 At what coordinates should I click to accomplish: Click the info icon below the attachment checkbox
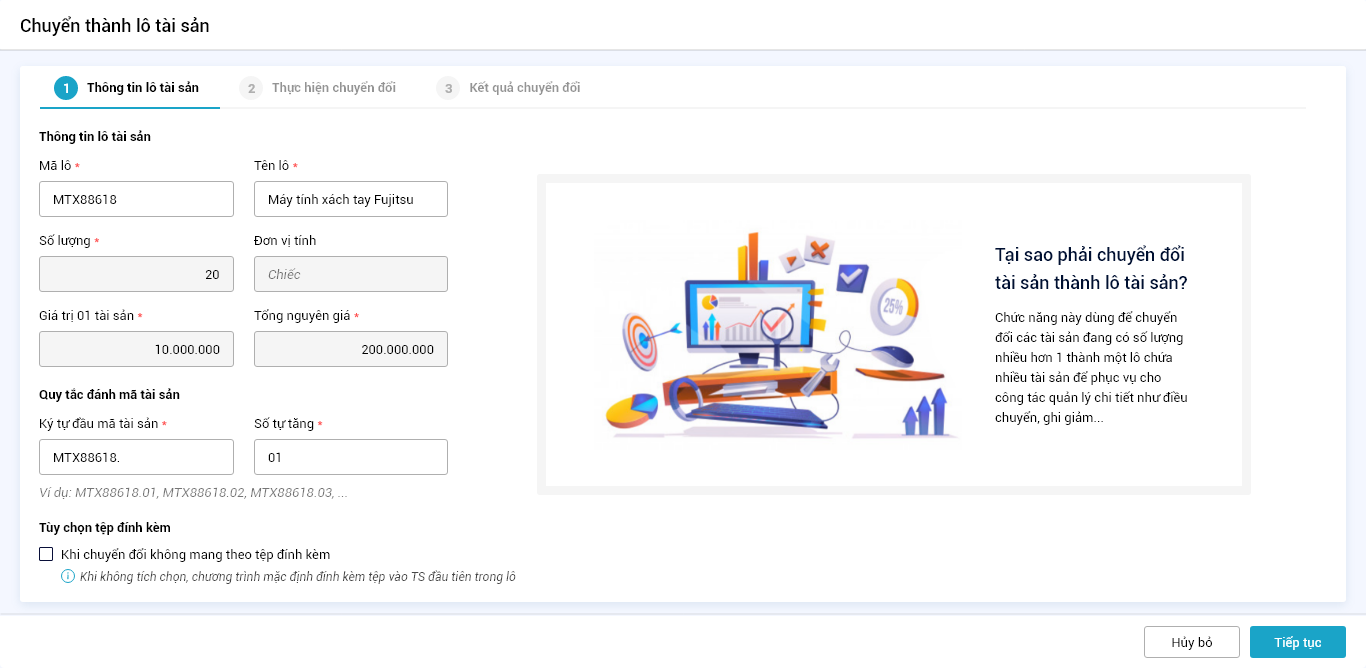click(x=68, y=576)
